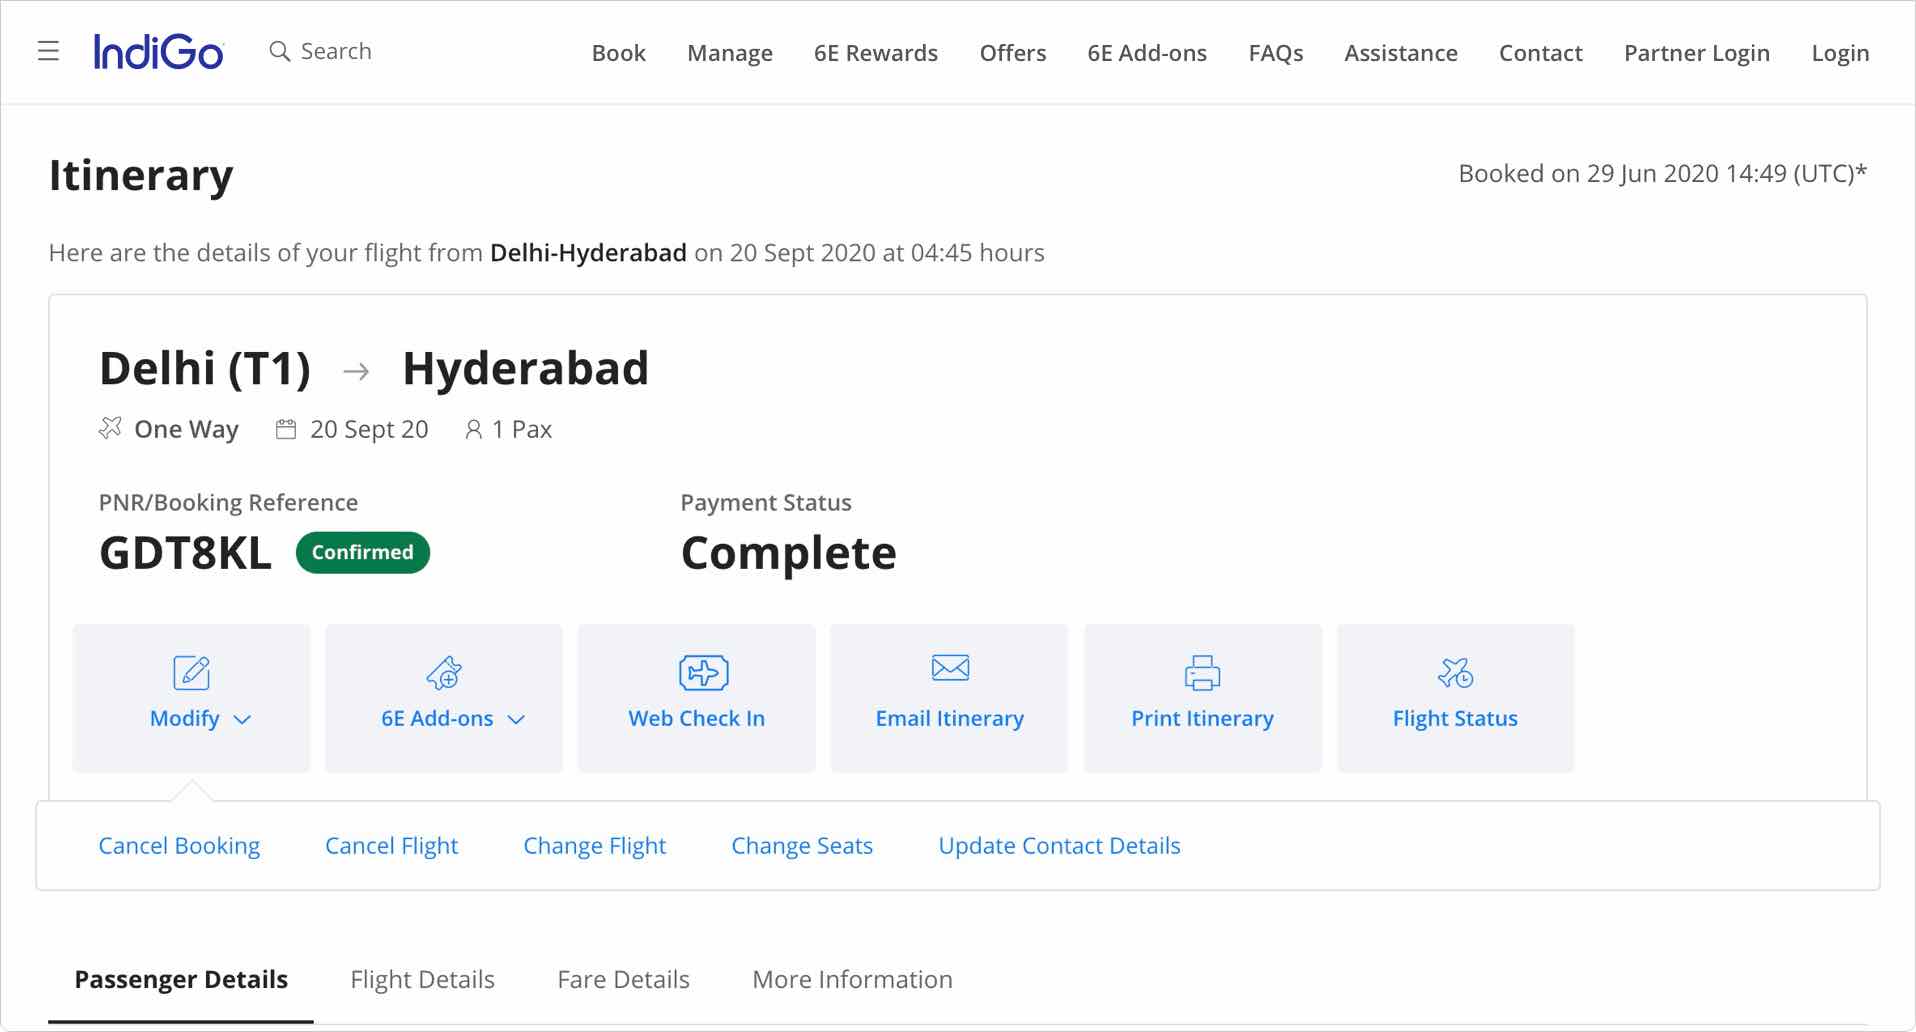
Task: Open the Book menu in the navbar
Action: tap(618, 53)
